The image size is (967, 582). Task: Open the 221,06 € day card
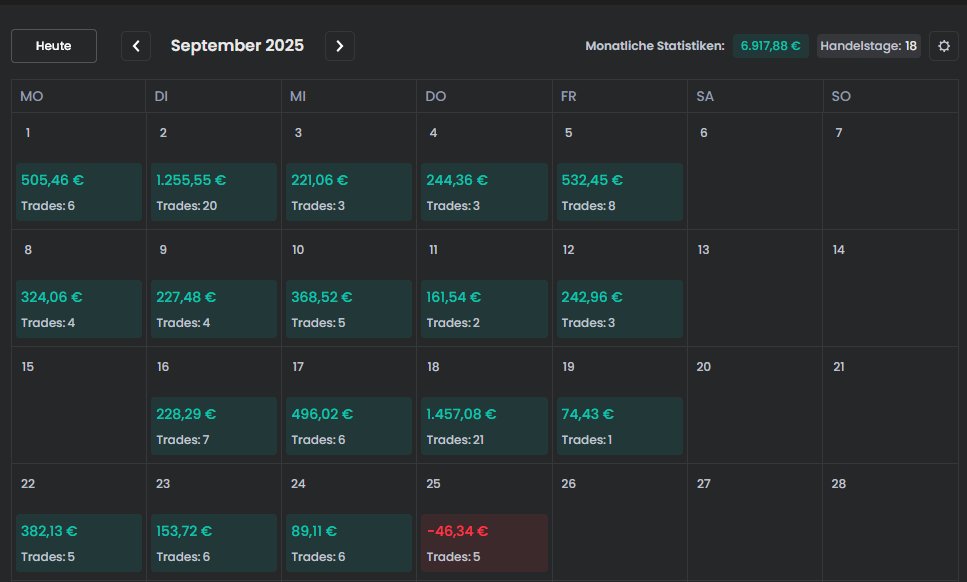pyautogui.click(x=349, y=192)
